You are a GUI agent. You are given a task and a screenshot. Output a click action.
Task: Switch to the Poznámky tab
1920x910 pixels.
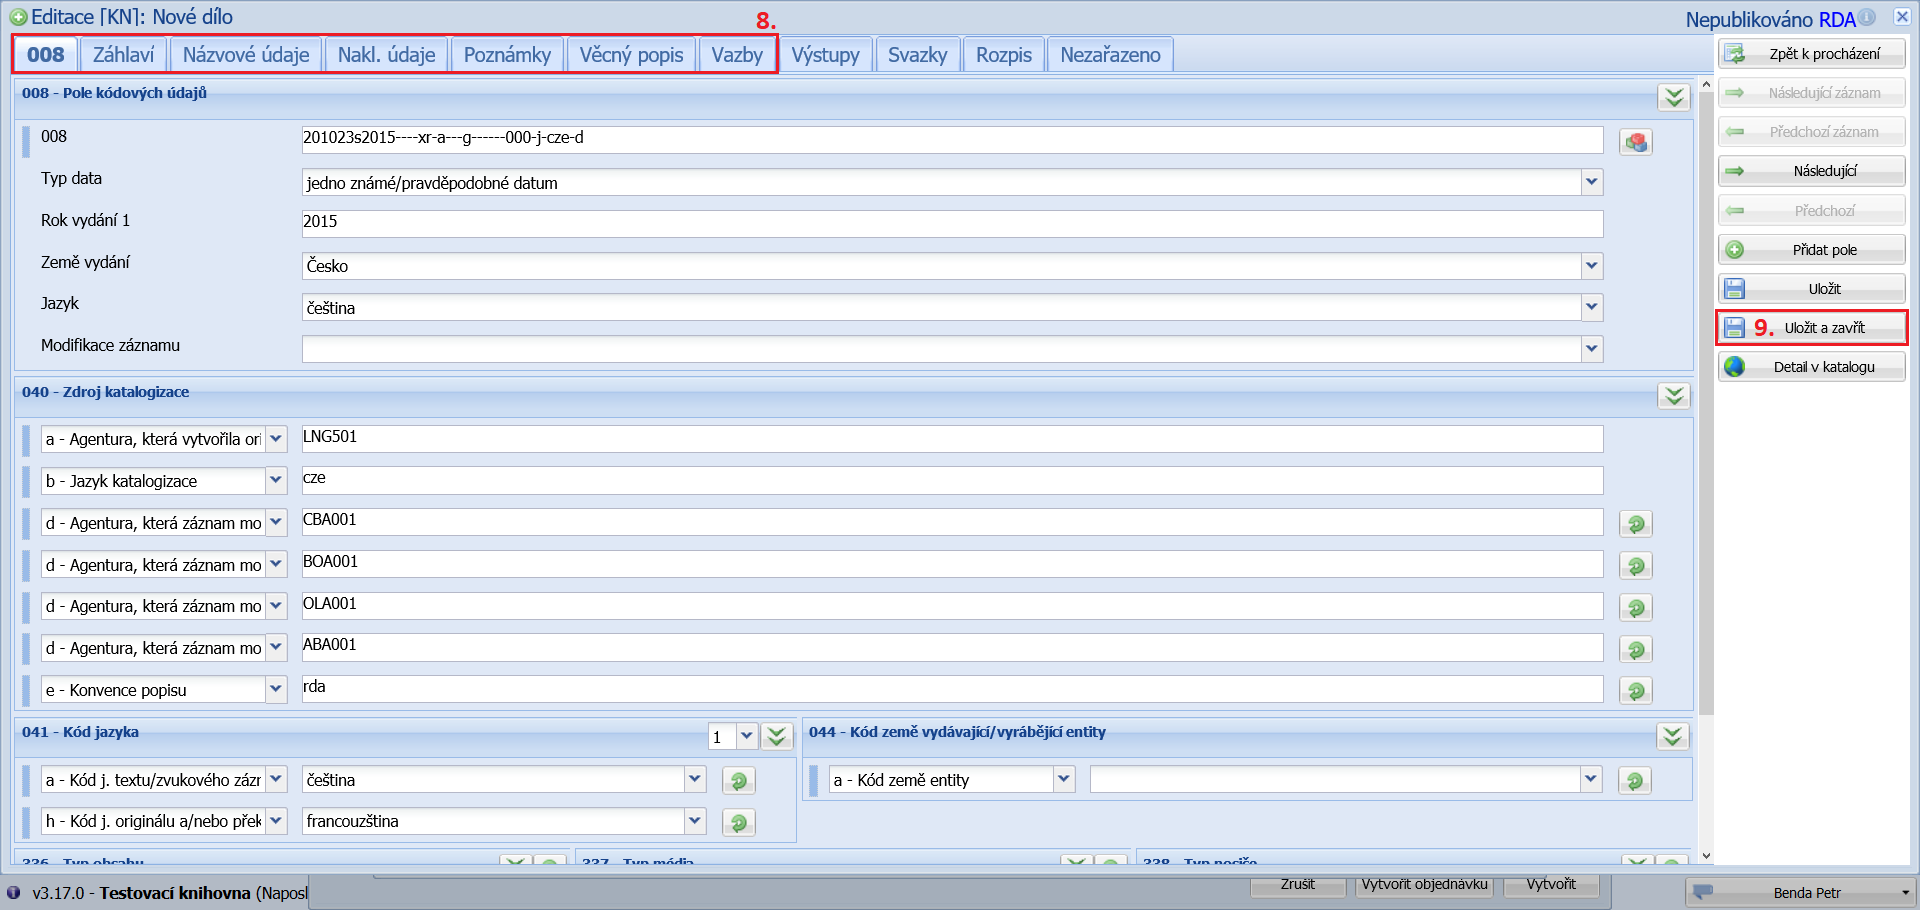pos(507,55)
